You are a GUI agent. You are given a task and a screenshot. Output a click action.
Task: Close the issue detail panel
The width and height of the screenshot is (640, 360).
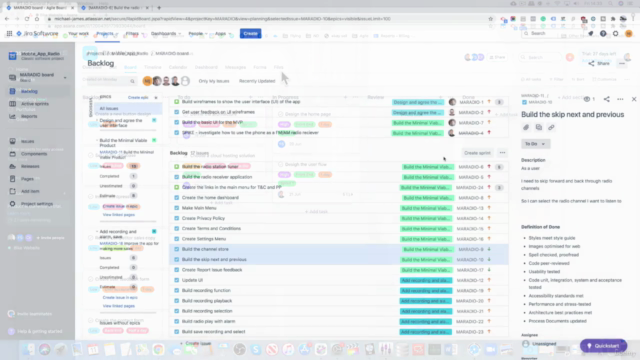coord(634,99)
